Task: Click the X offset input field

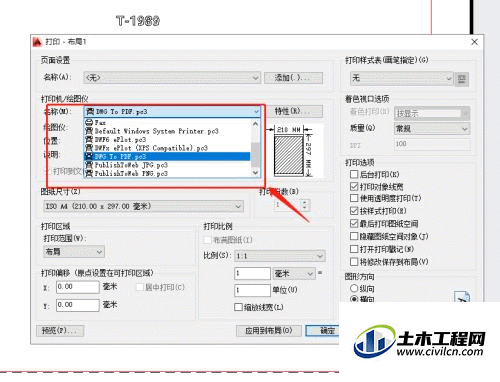Action: click(78, 287)
